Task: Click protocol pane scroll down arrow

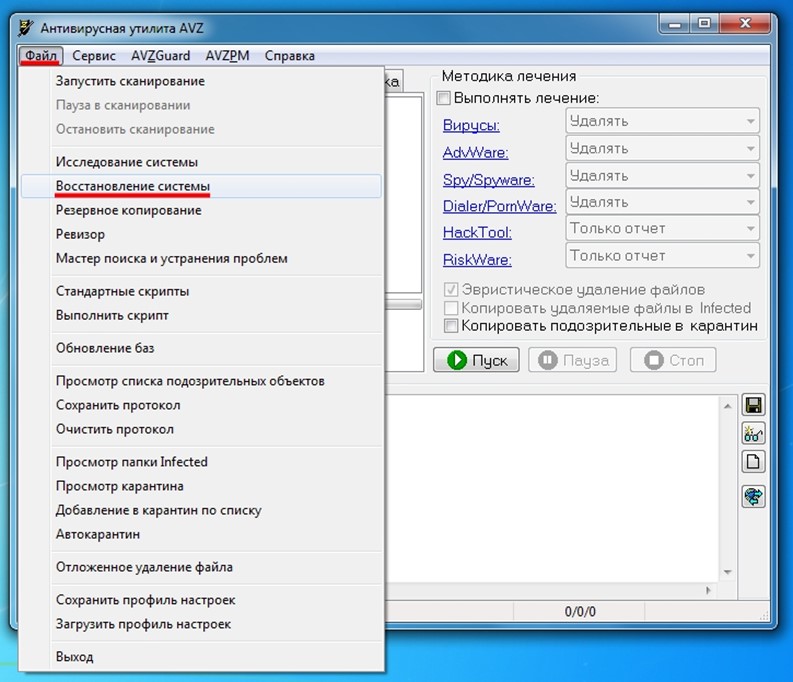Action: (x=727, y=572)
